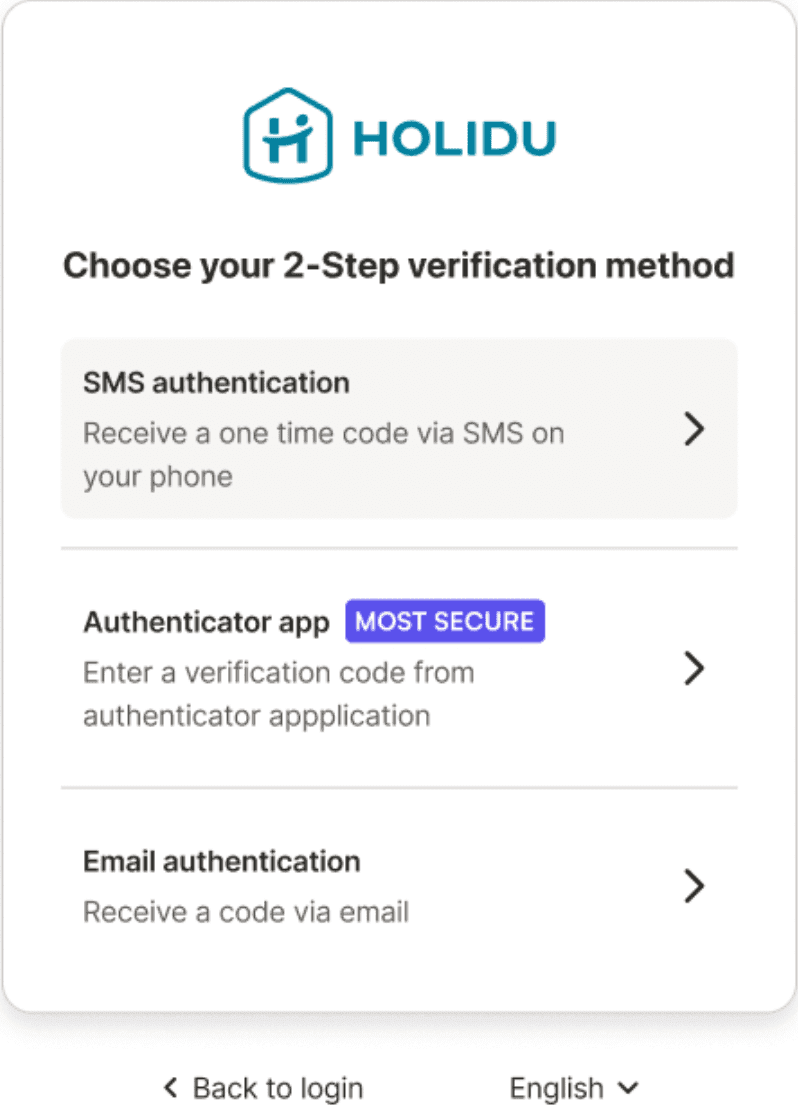Click the 'SMS authentication' title label
Image resolution: width=798 pixels, height=1118 pixels.
216,382
